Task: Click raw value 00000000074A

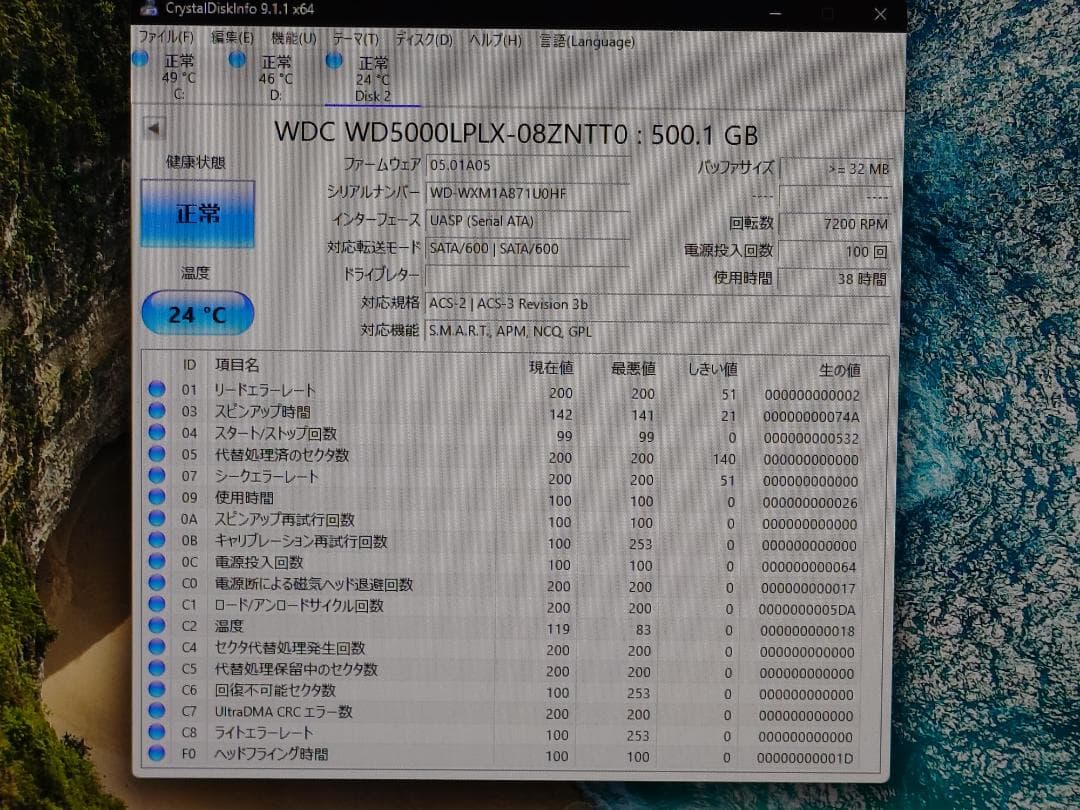Action: [x=811, y=417]
